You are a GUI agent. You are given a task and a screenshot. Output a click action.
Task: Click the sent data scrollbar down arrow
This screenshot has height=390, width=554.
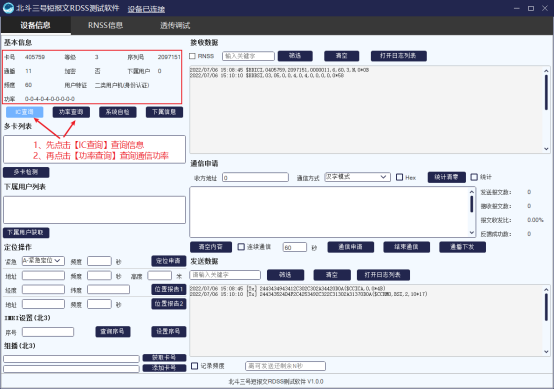click(546, 351)
